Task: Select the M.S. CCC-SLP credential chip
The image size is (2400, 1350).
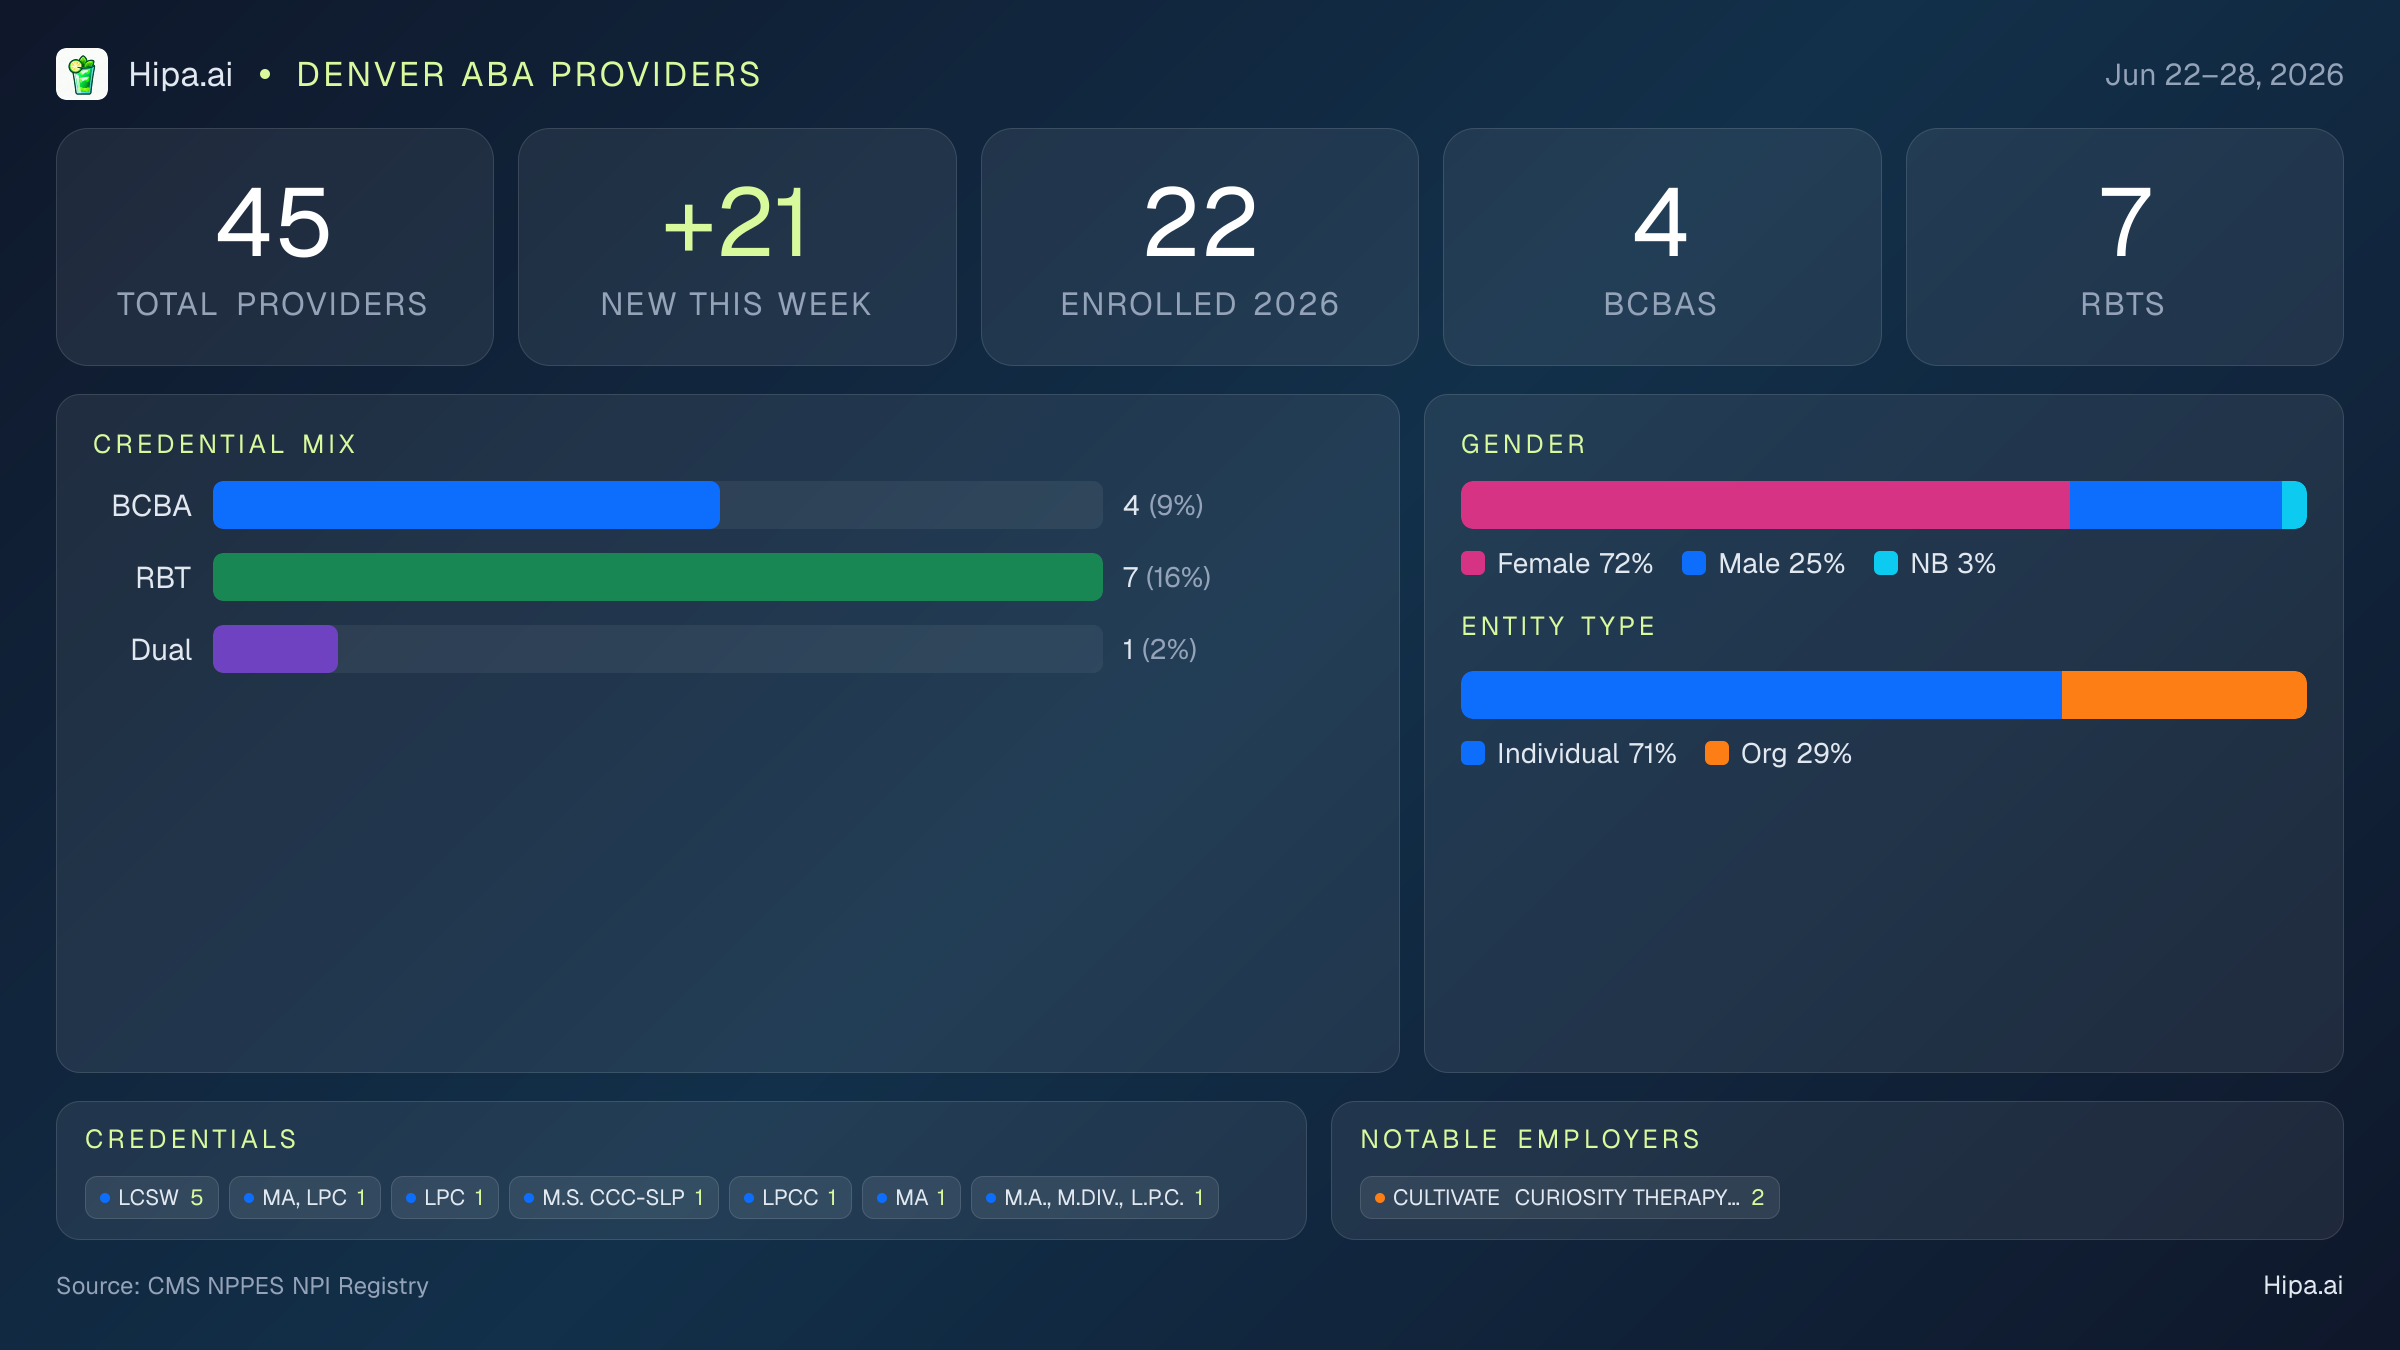Action: click(x=614, y=1197)
